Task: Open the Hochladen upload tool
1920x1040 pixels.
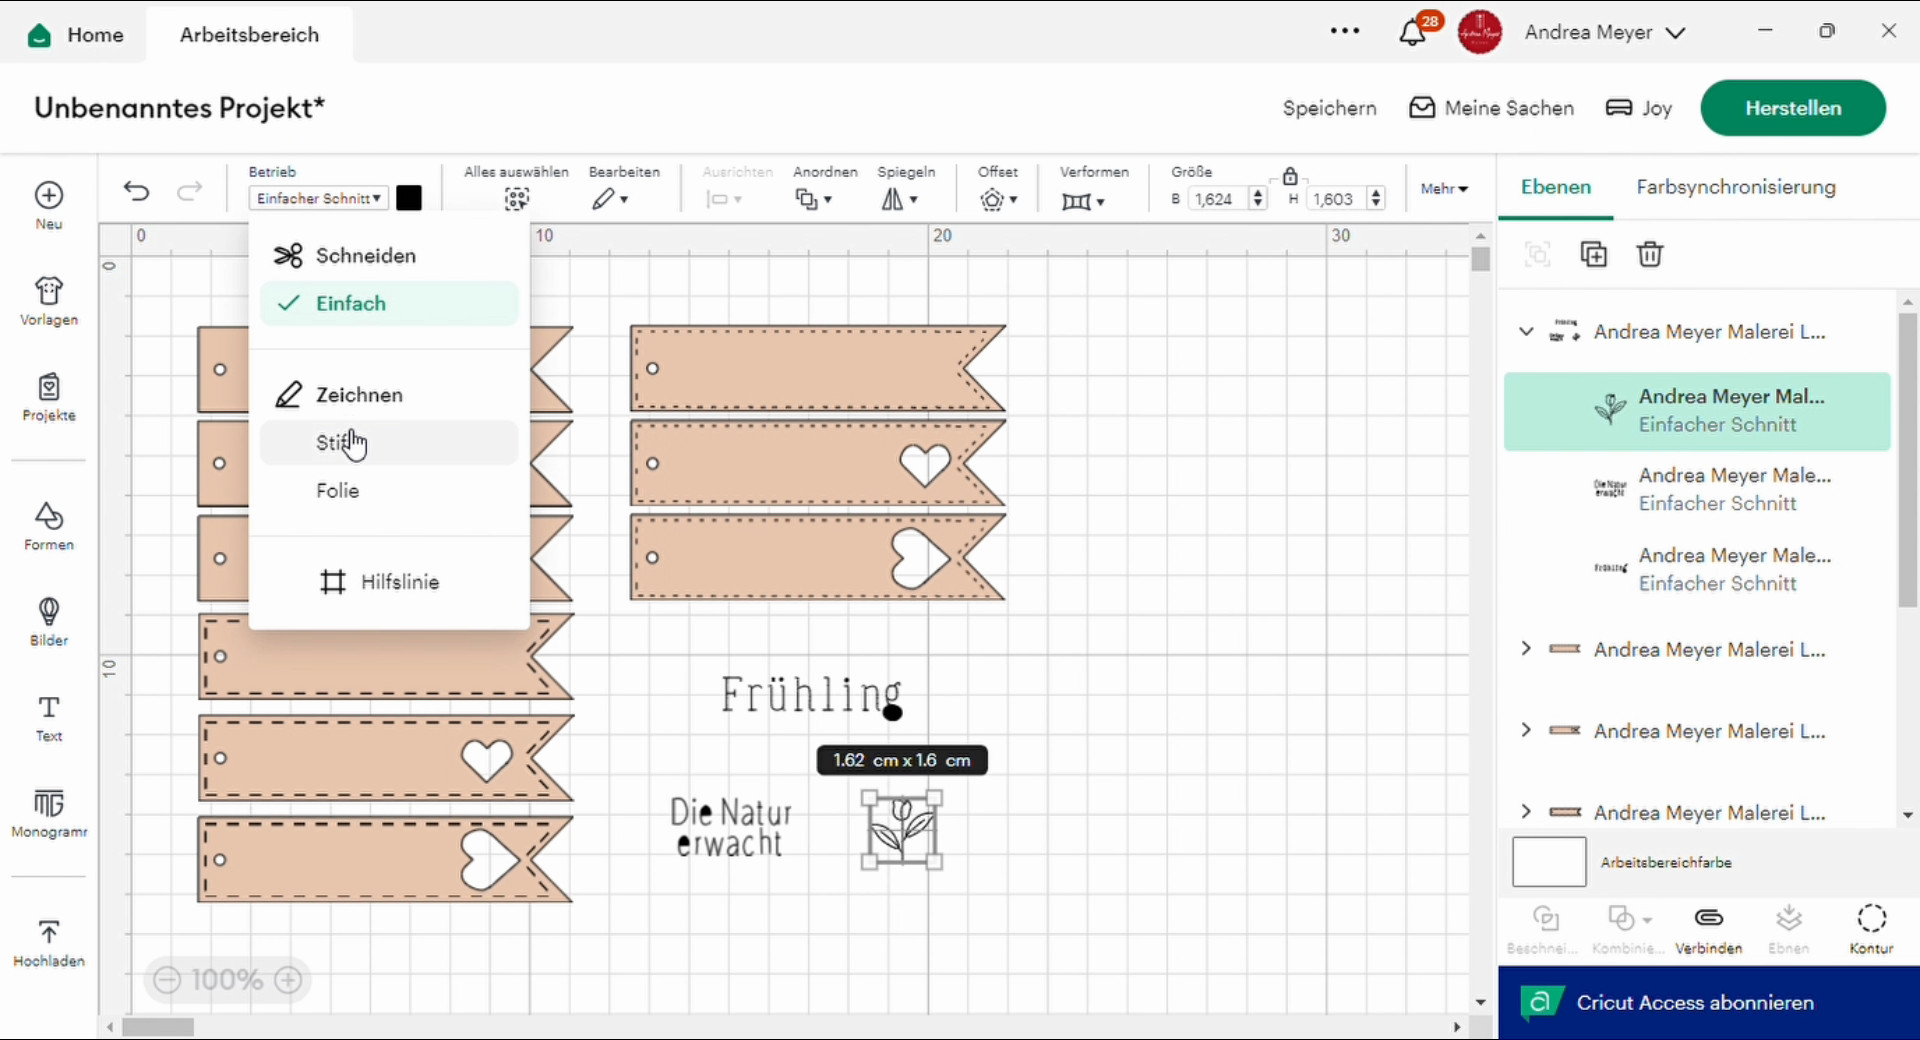Action: pos(48,943)
